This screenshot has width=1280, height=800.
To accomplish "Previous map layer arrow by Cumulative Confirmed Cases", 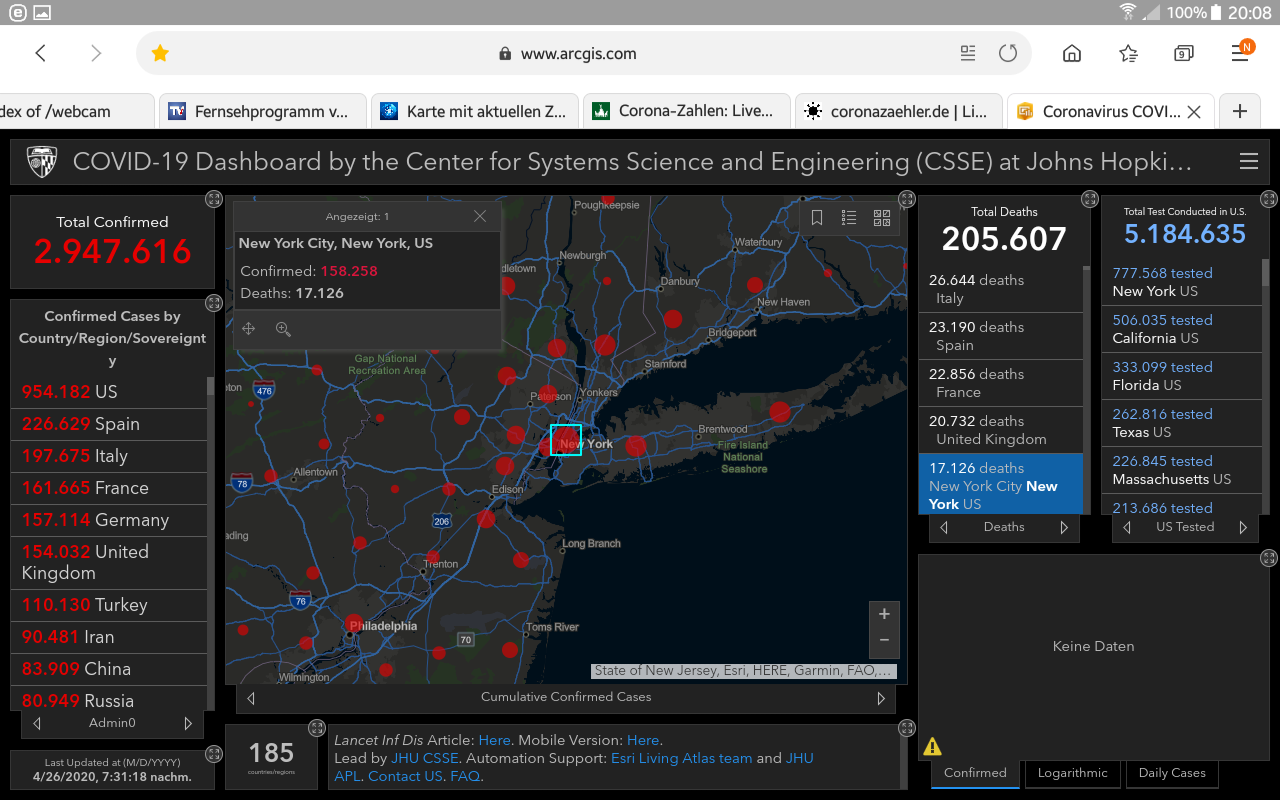I will (251, 698).
